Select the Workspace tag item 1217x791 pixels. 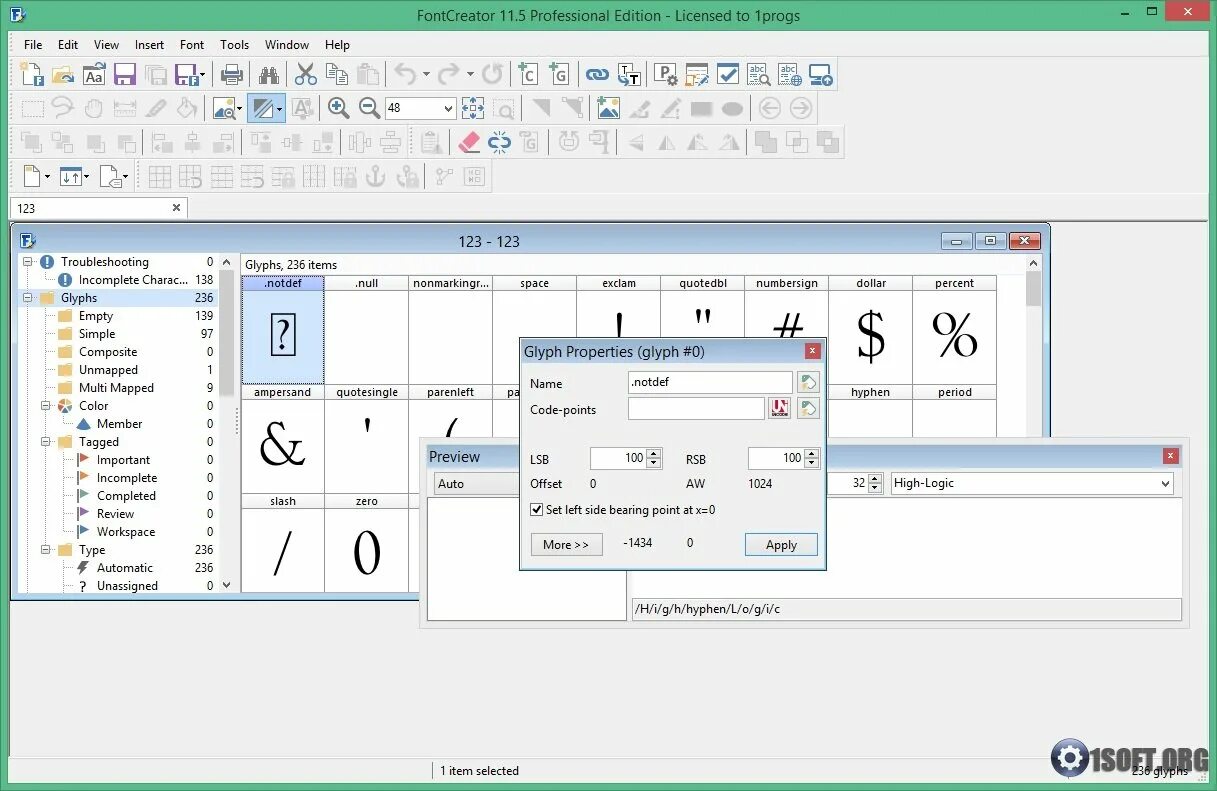pos(126,532)
